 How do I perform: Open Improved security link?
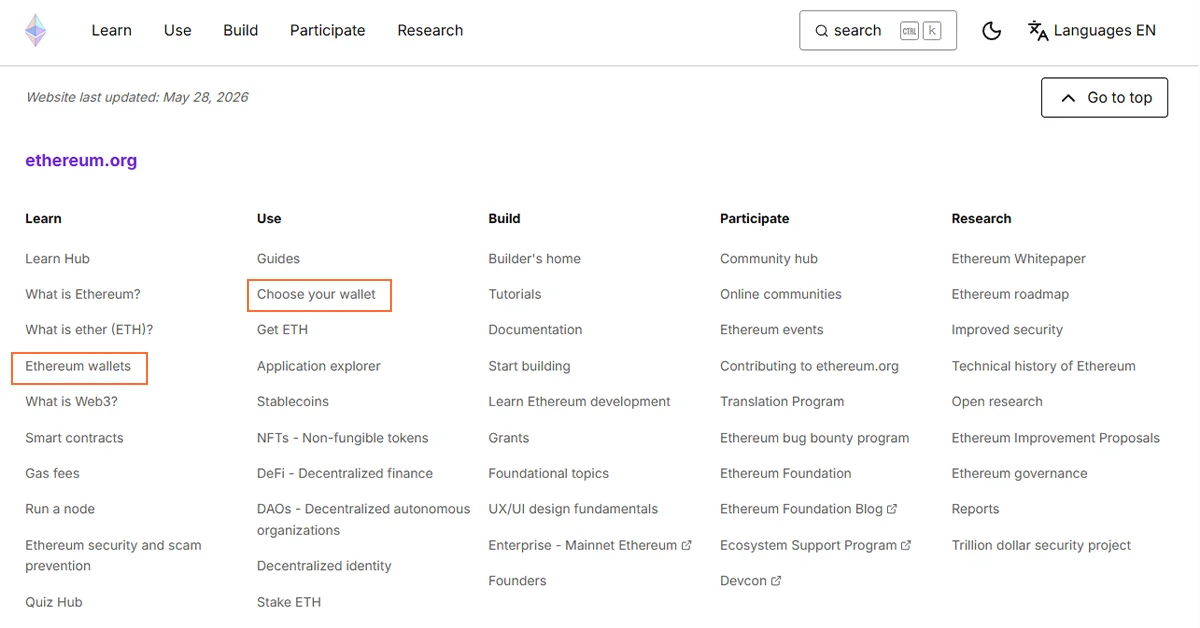pos(1007,329)
